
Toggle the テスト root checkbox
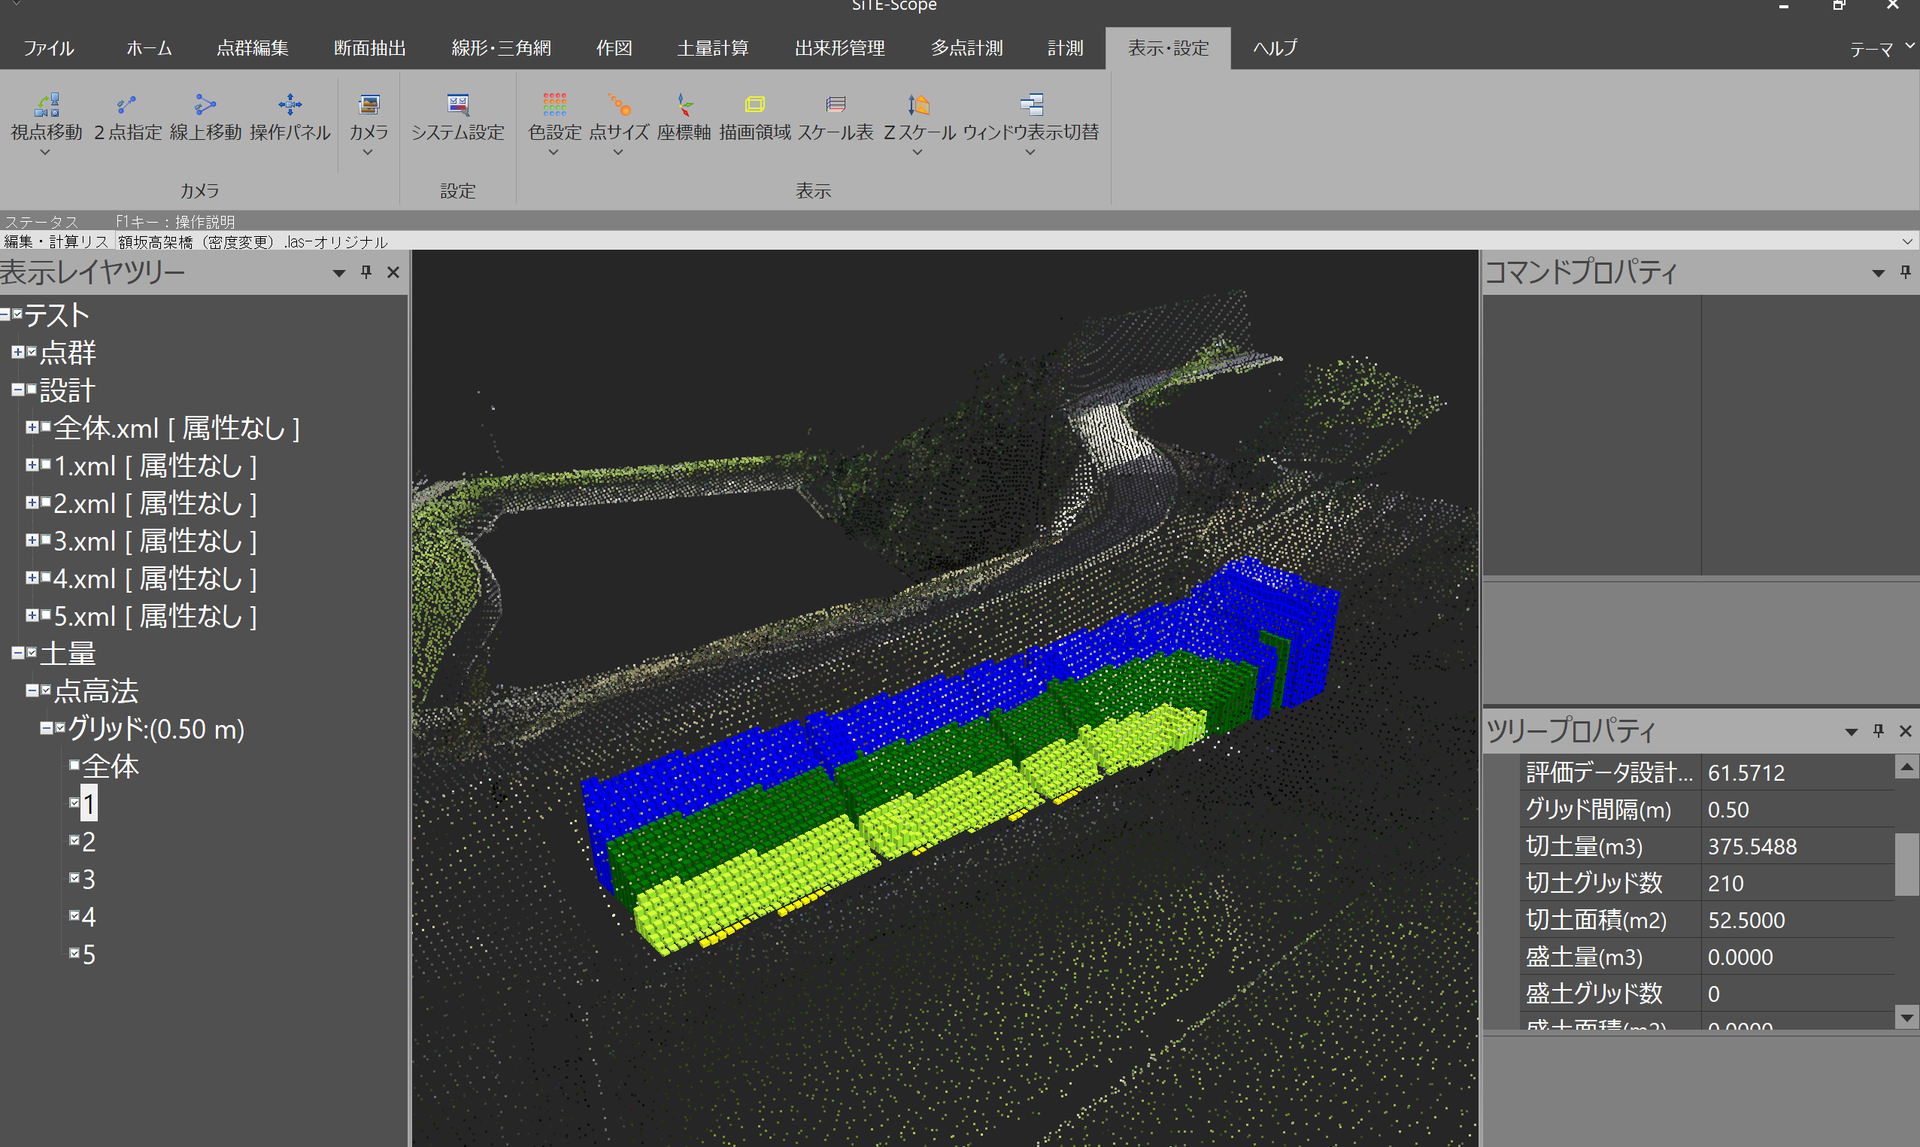(x=17, y=314)
